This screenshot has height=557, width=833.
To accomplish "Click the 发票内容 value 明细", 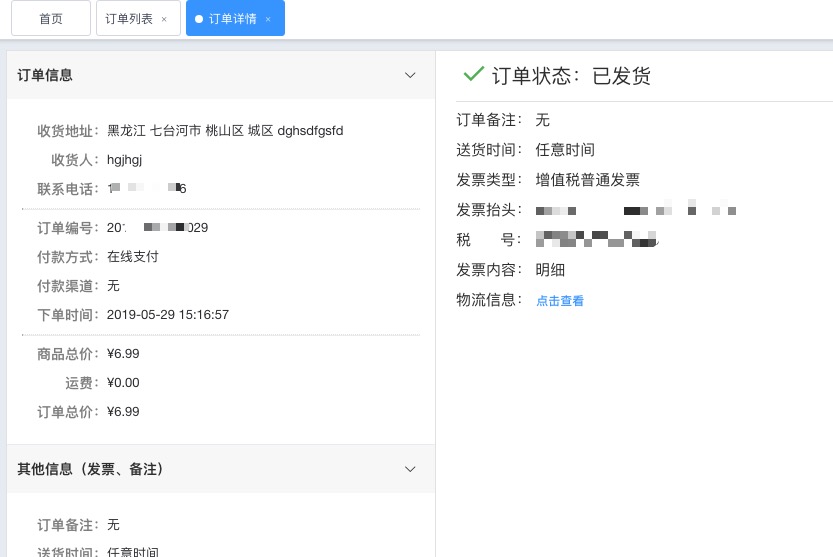I will (550, 270).
